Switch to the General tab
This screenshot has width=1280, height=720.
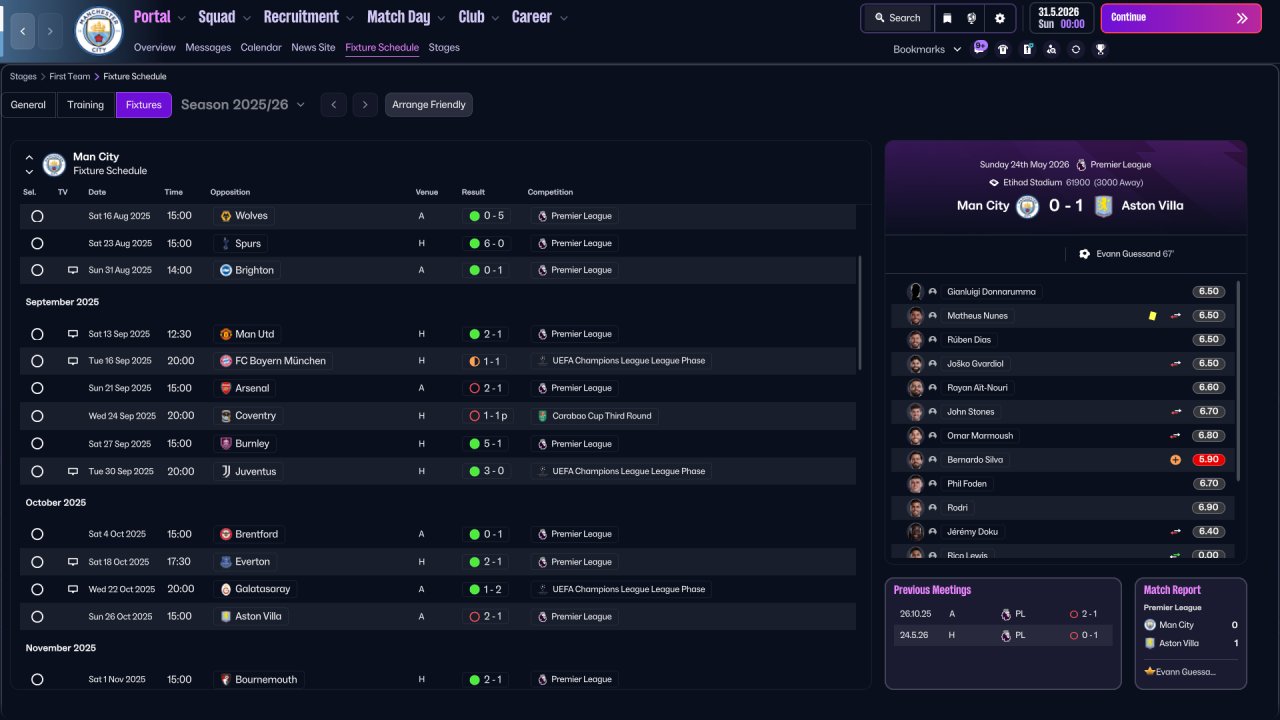click(28, 105)
